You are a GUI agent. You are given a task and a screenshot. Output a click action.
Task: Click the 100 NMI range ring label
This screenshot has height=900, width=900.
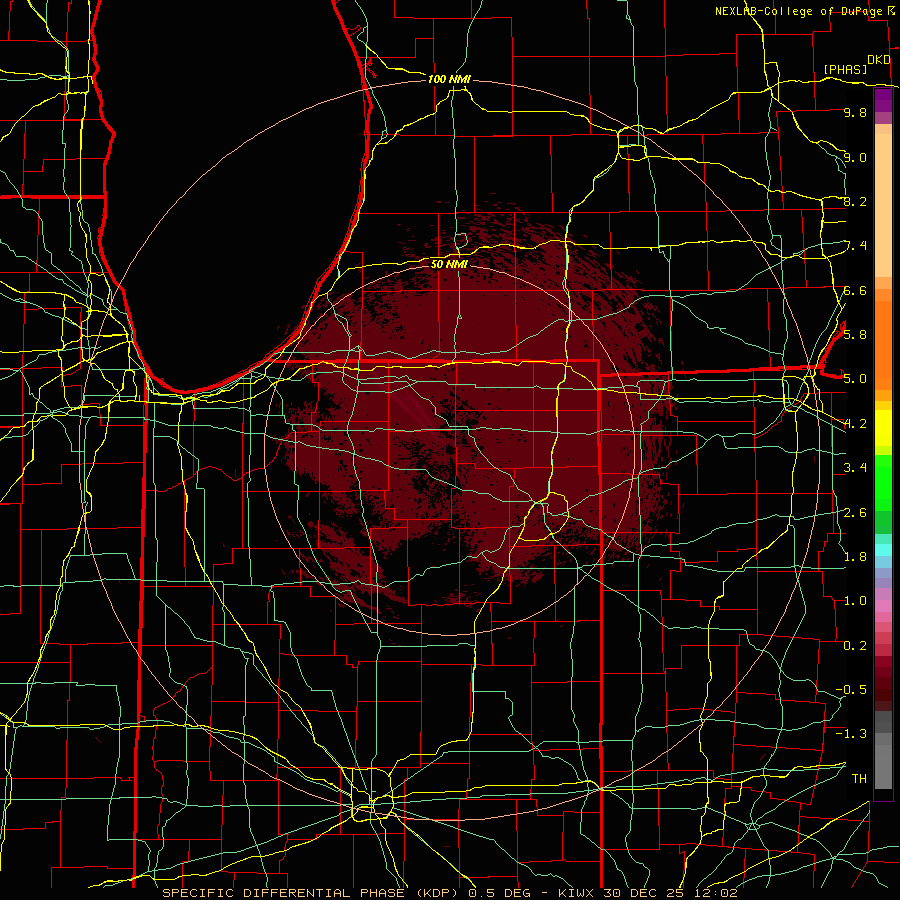(449, 79)
